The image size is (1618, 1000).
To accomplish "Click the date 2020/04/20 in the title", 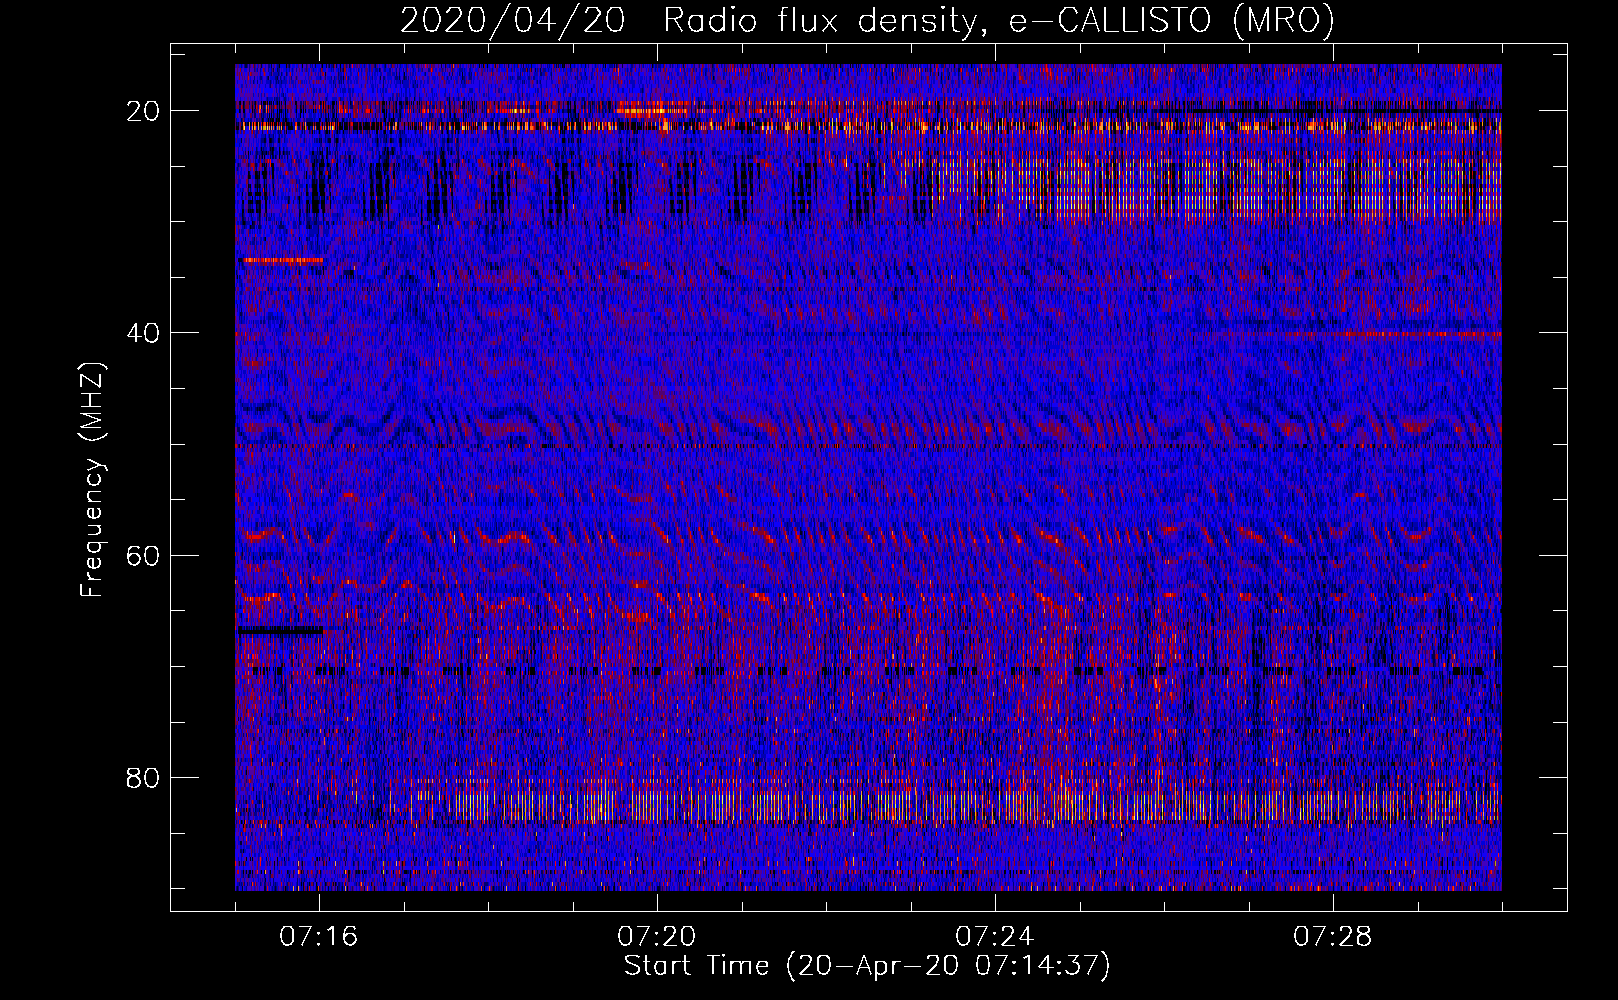I will pos(512,21).
